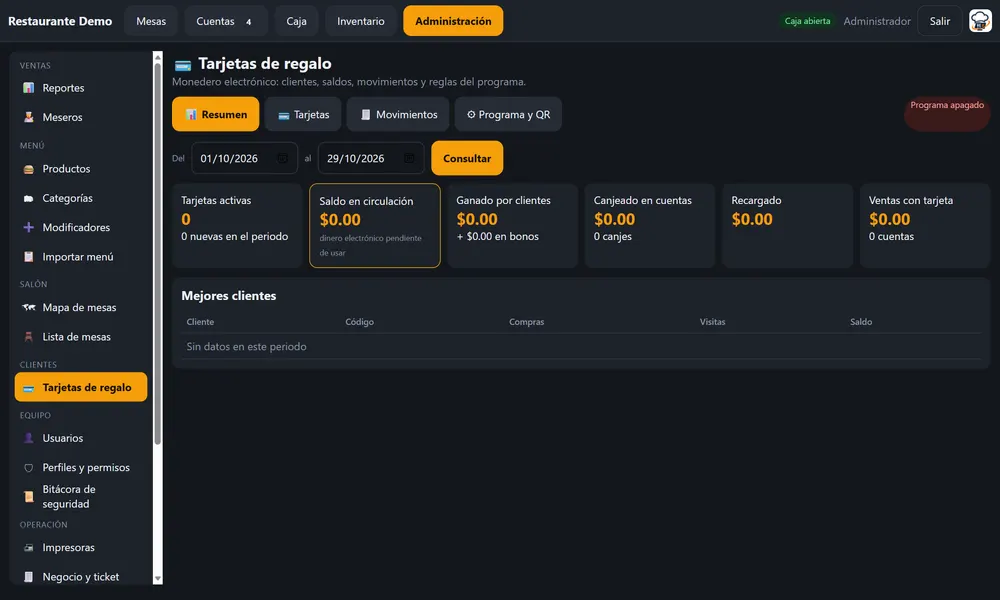Click the Negocio y ticket receipt icon

(29, 577)
